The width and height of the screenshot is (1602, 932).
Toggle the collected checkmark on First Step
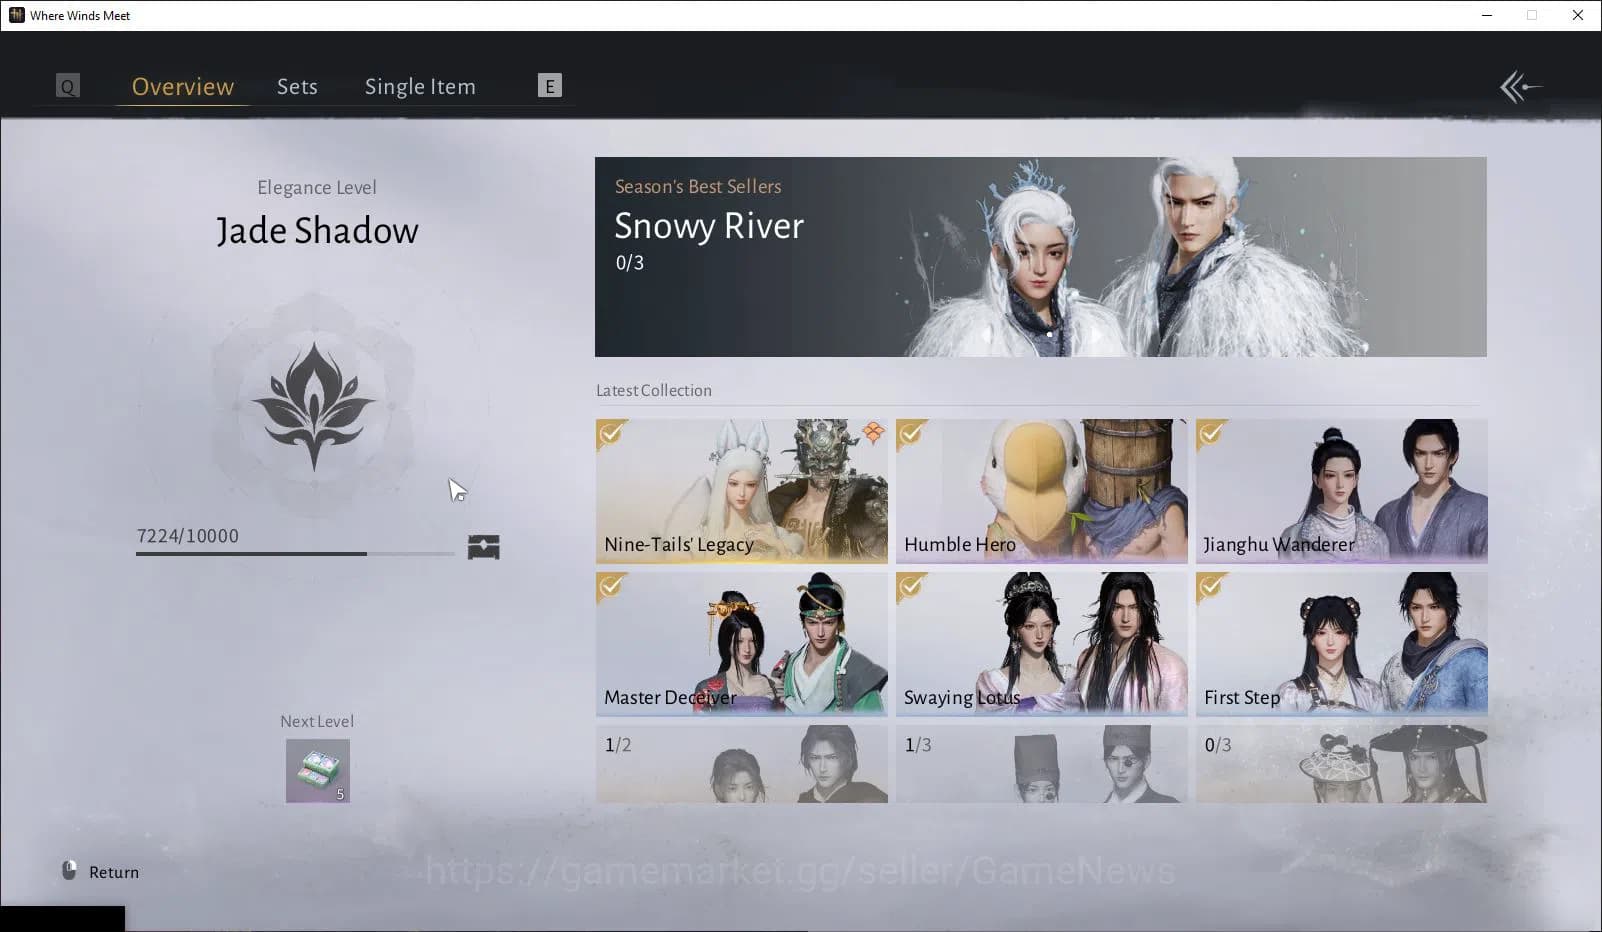(x=1211, y=586)
